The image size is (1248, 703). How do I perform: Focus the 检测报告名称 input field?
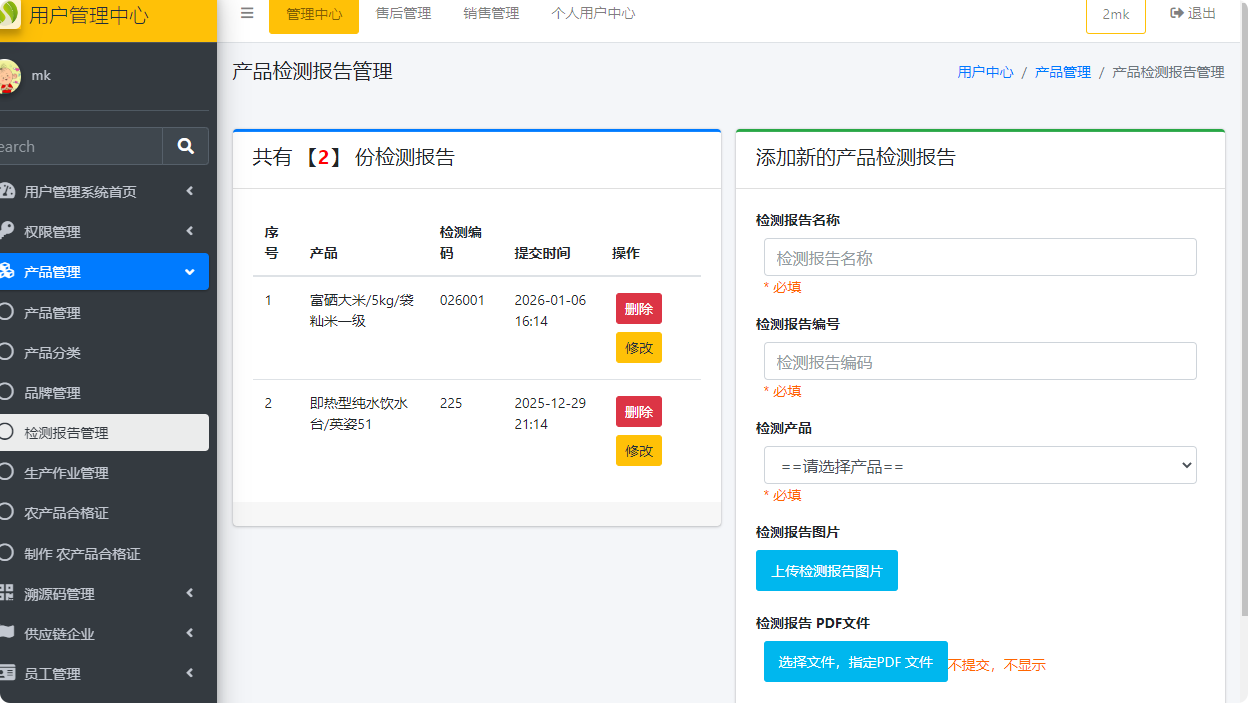(980, 257)
